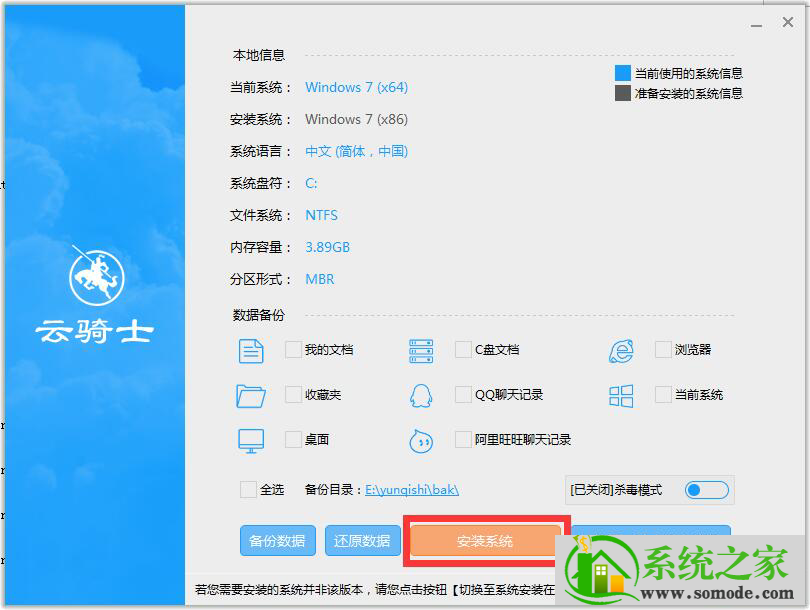Toggle the 杀毒模式 antivirus switch
Screen dimensions: 810x610
[706, 490]
